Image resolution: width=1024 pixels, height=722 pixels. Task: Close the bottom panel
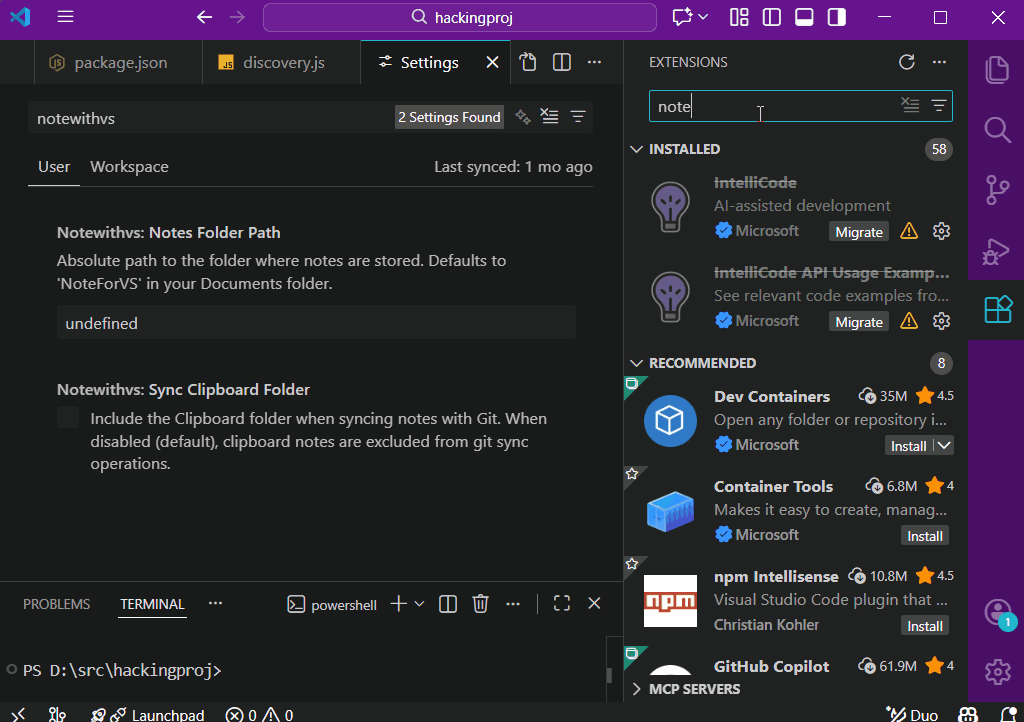[x=594, y=603]
